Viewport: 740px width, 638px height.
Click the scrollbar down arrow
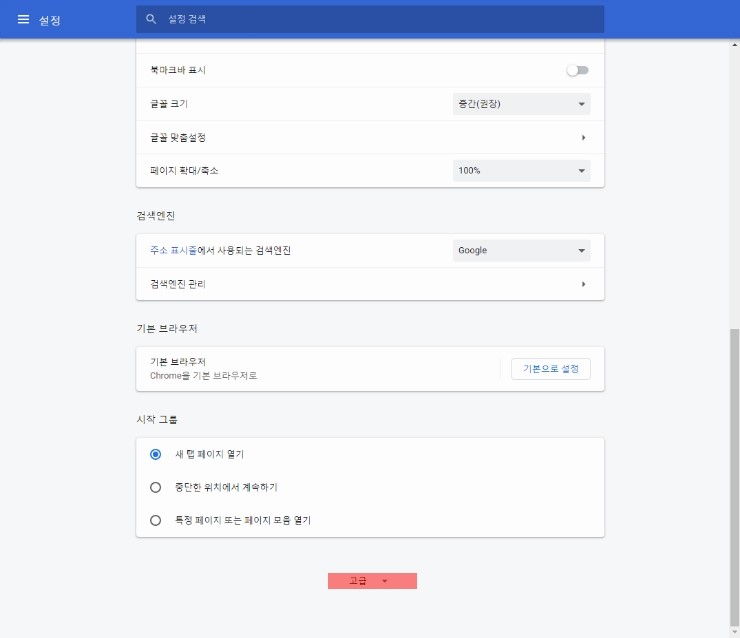point(734,632)
